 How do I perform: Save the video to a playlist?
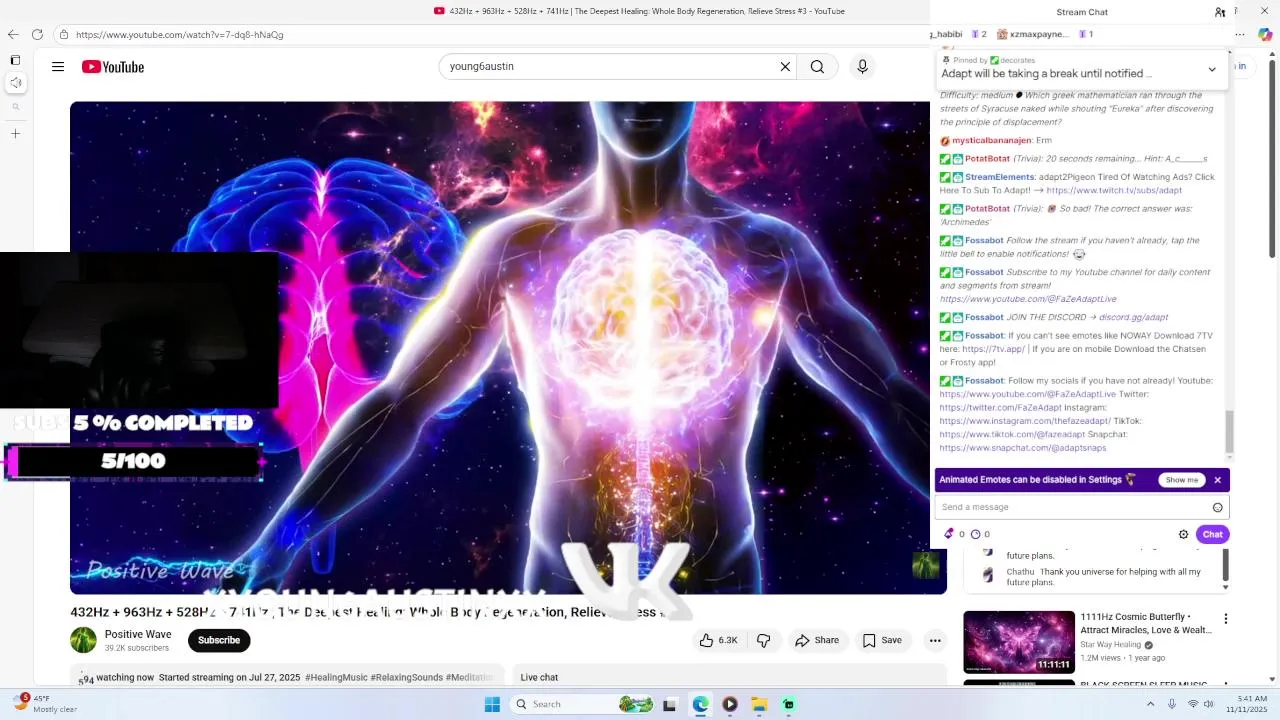pos(882,640)
